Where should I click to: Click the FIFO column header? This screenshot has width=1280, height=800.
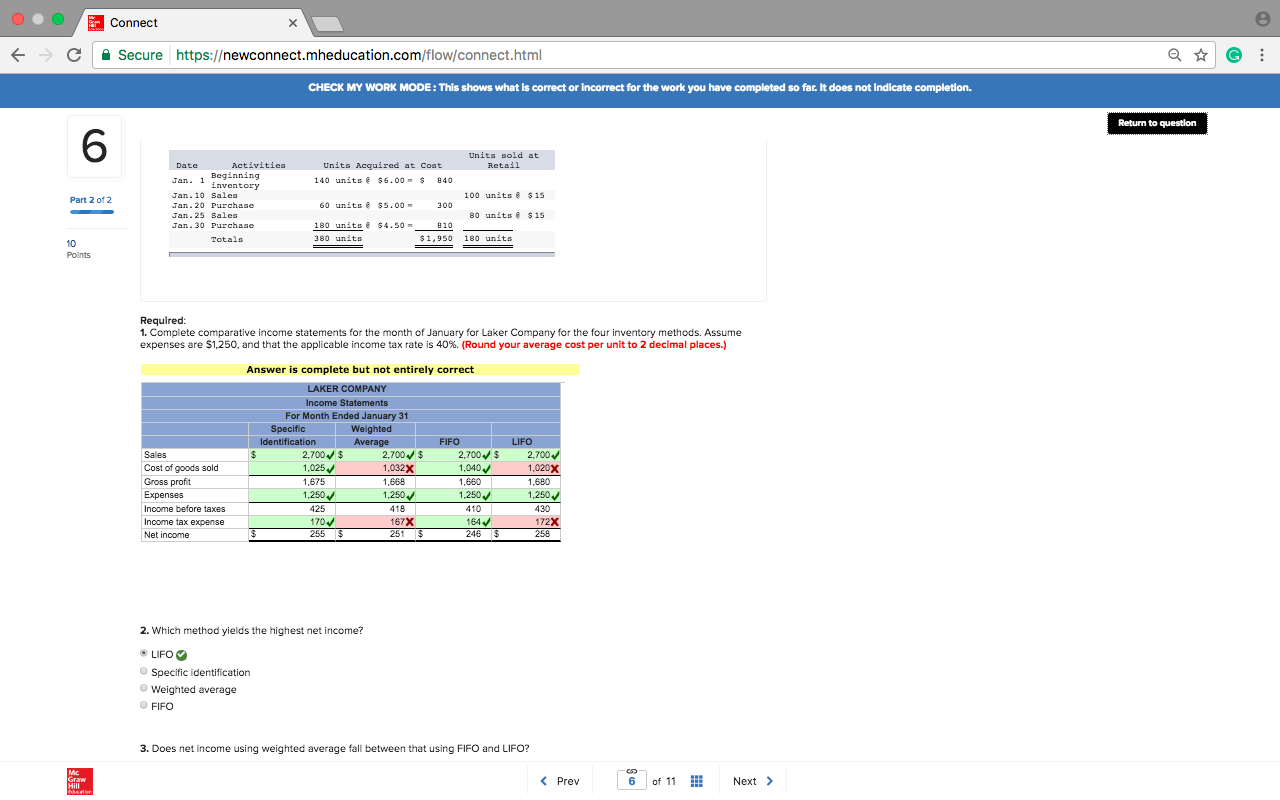click(x=449, y=441)
